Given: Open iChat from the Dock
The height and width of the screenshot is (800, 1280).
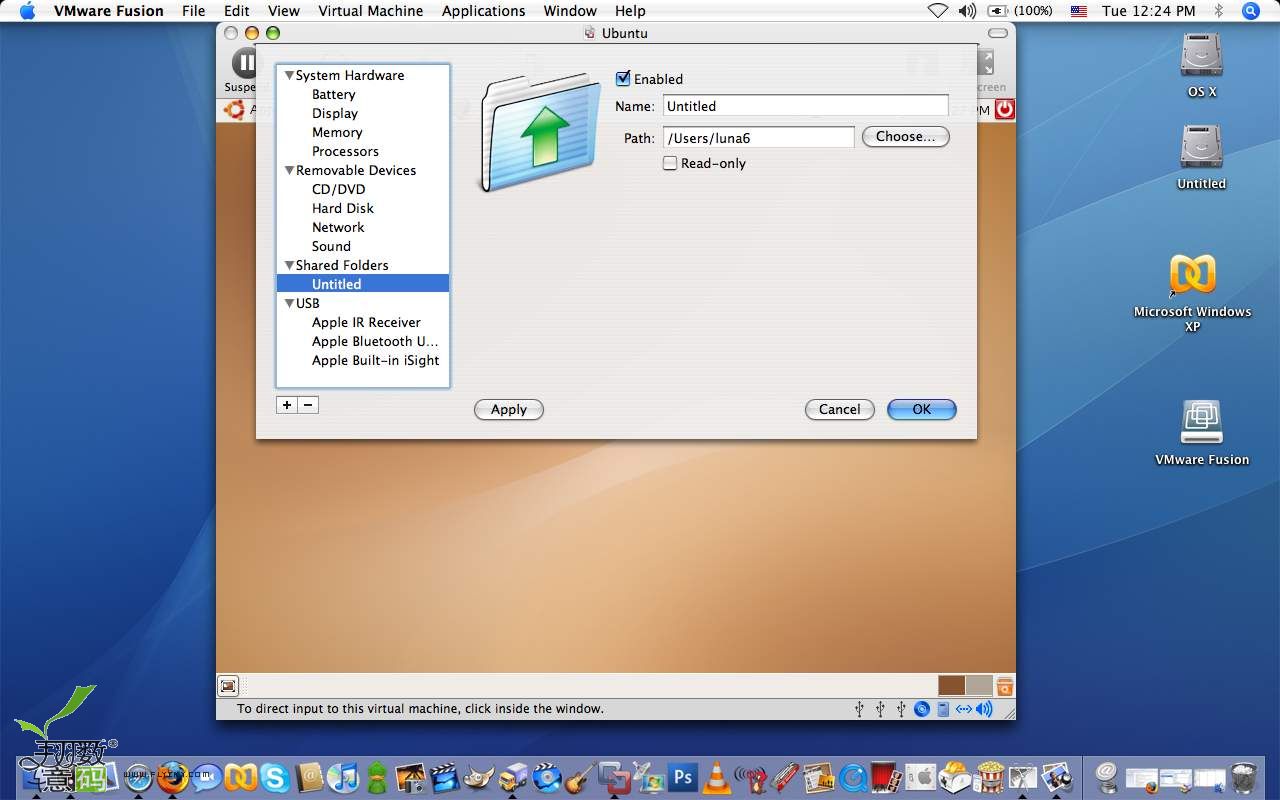Looking at the screenshot, I should click(207, 777).
